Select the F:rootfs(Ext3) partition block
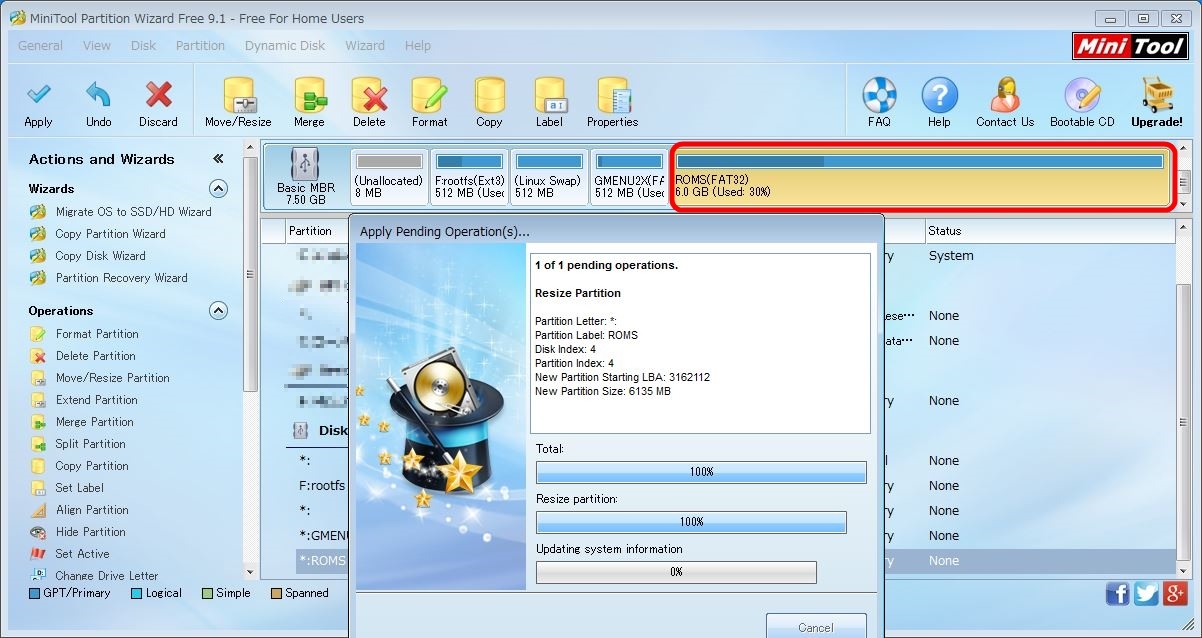This screenshot has width=1202, height=638. point(469,177)
